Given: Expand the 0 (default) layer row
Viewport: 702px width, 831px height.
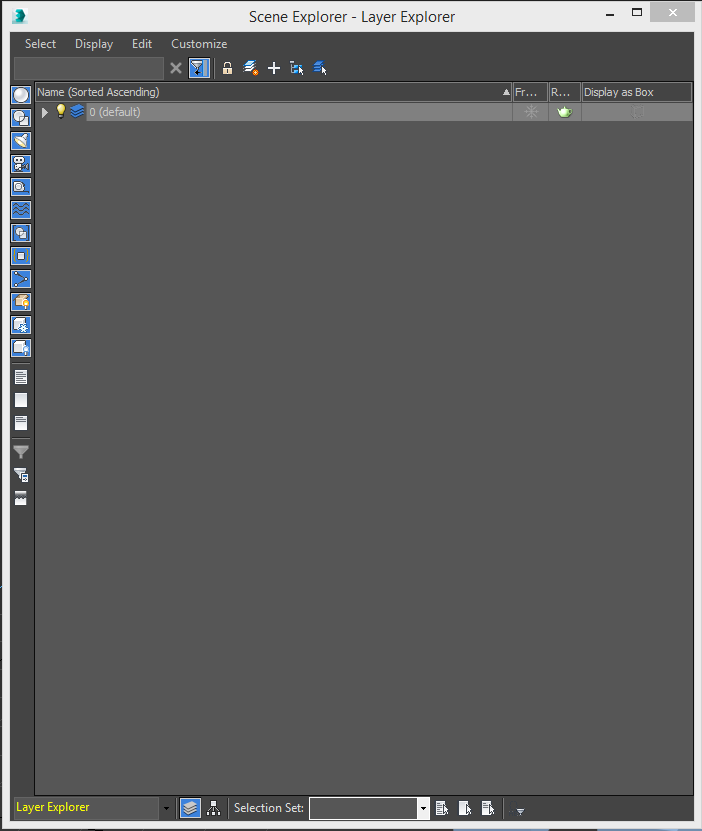Looking at the screenshot, I should point(45,112).
